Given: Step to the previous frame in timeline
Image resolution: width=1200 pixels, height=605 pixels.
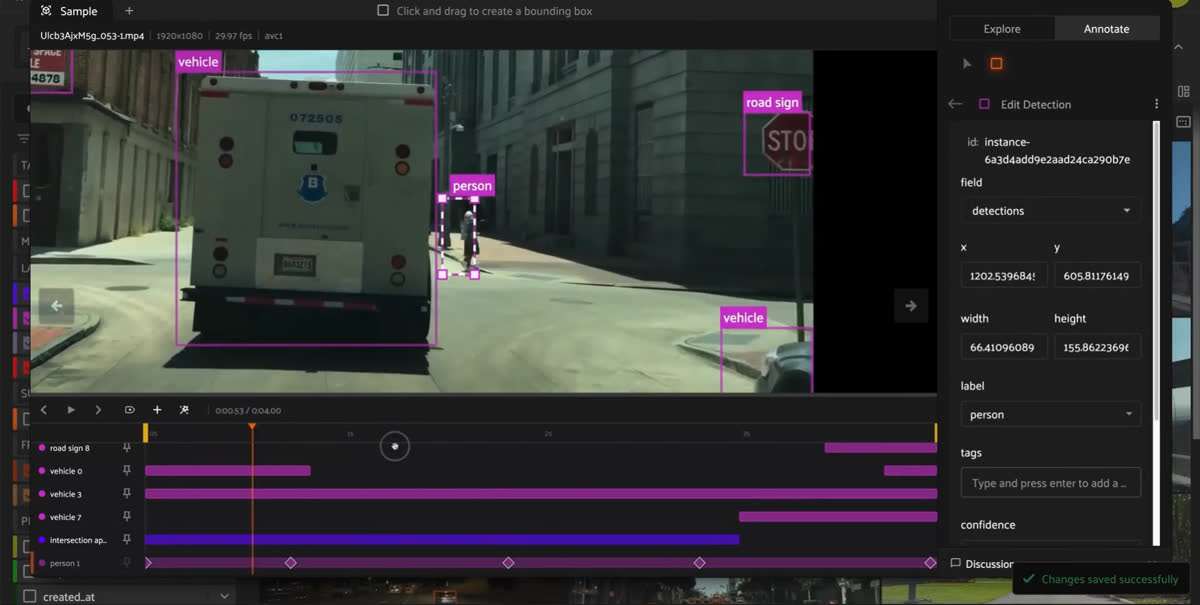Looking at the screenshot, I should pyautogui.click(x=44, y=410).
